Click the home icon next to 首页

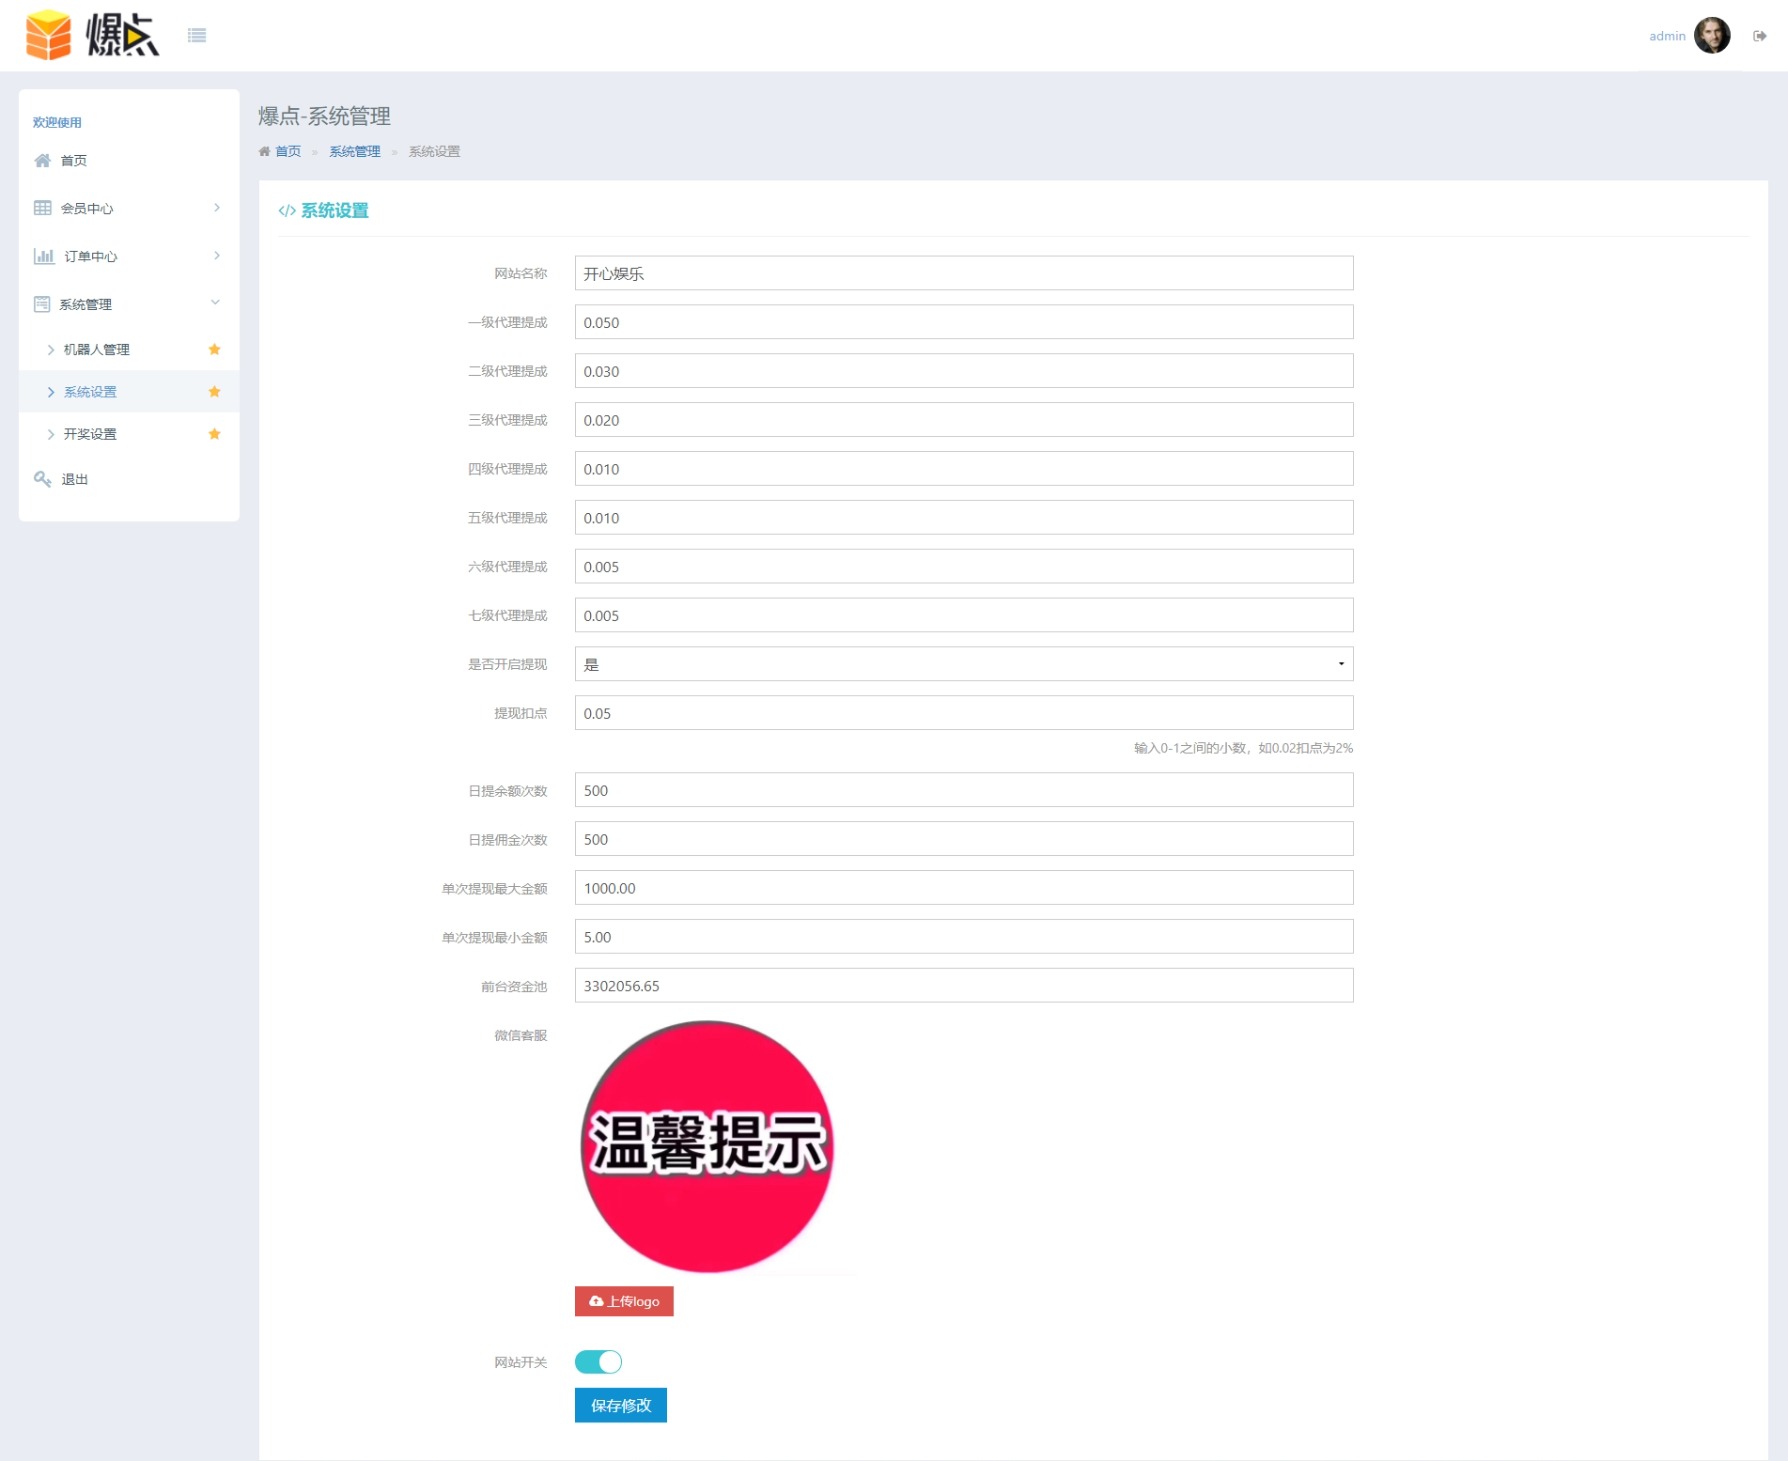point(42,161)
